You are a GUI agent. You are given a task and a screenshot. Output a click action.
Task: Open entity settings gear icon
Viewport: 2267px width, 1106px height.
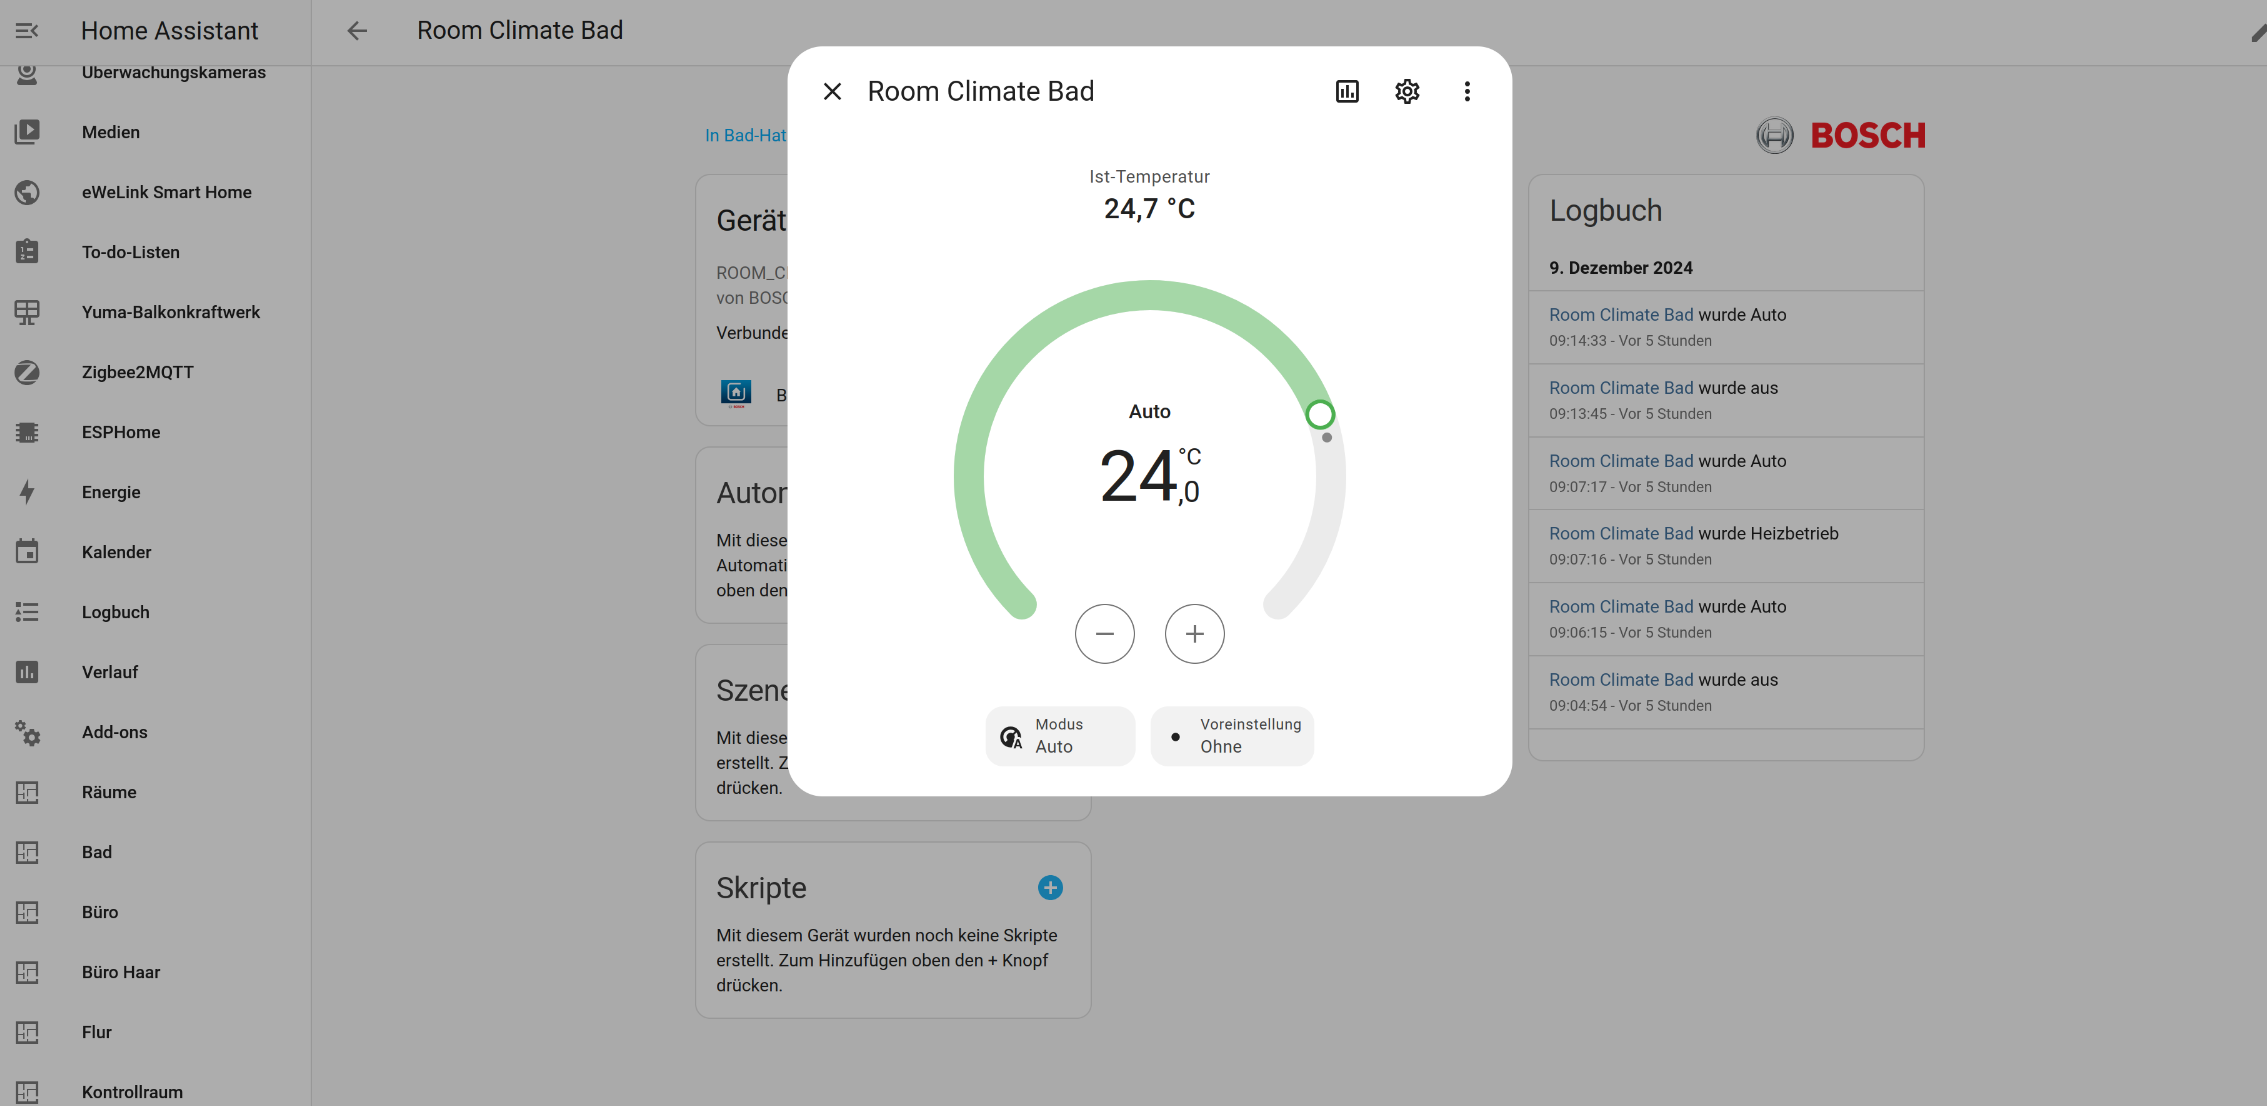pyautogui.click(x=1407, y=92)
